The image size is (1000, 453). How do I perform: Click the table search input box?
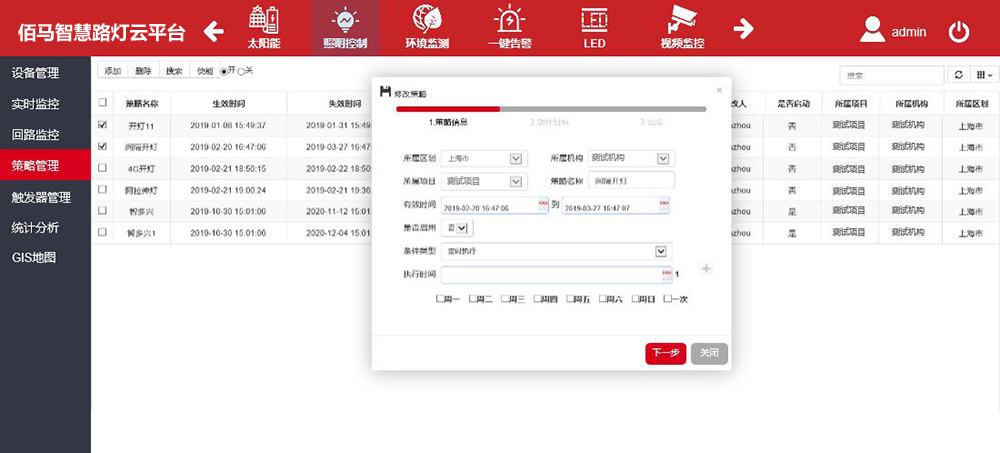tap(892, 75)
